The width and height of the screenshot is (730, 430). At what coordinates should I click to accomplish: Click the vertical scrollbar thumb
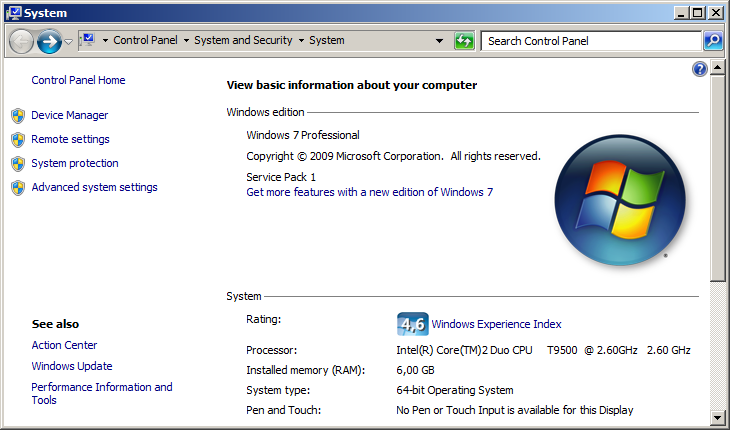[x=717, y=178]
